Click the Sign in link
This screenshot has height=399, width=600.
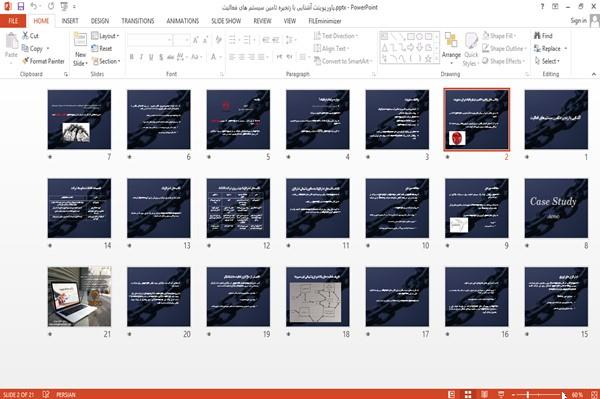578,21
